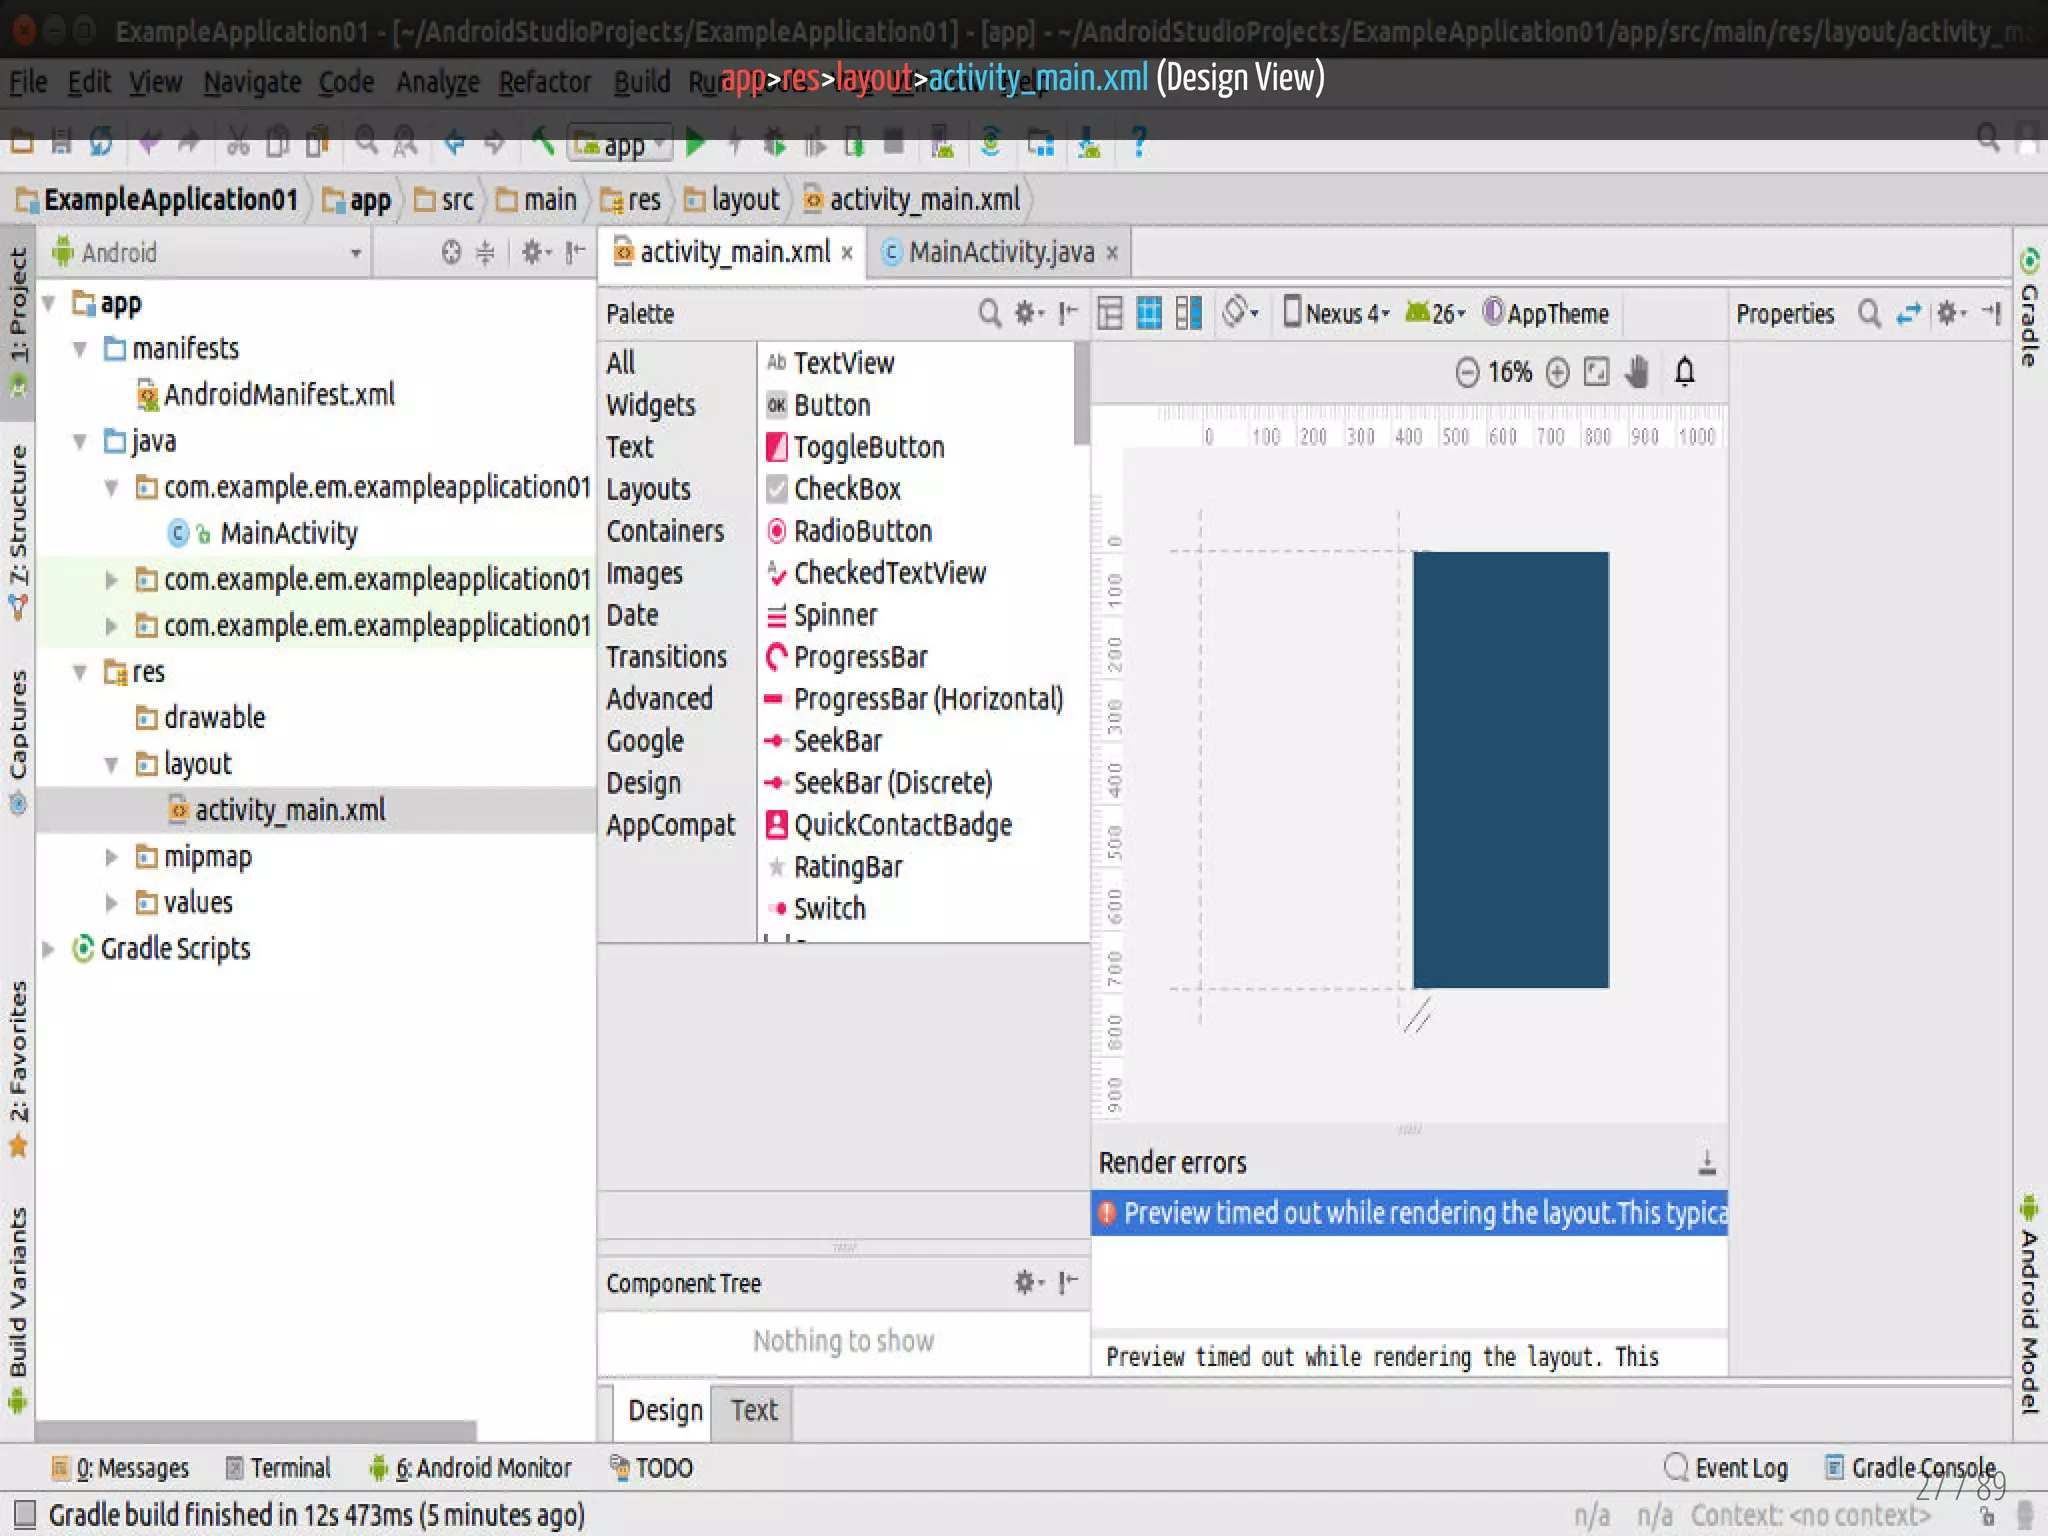2048x1536 pixels.
Task: Click the Palette search magnifier
Action: point(989,314)
